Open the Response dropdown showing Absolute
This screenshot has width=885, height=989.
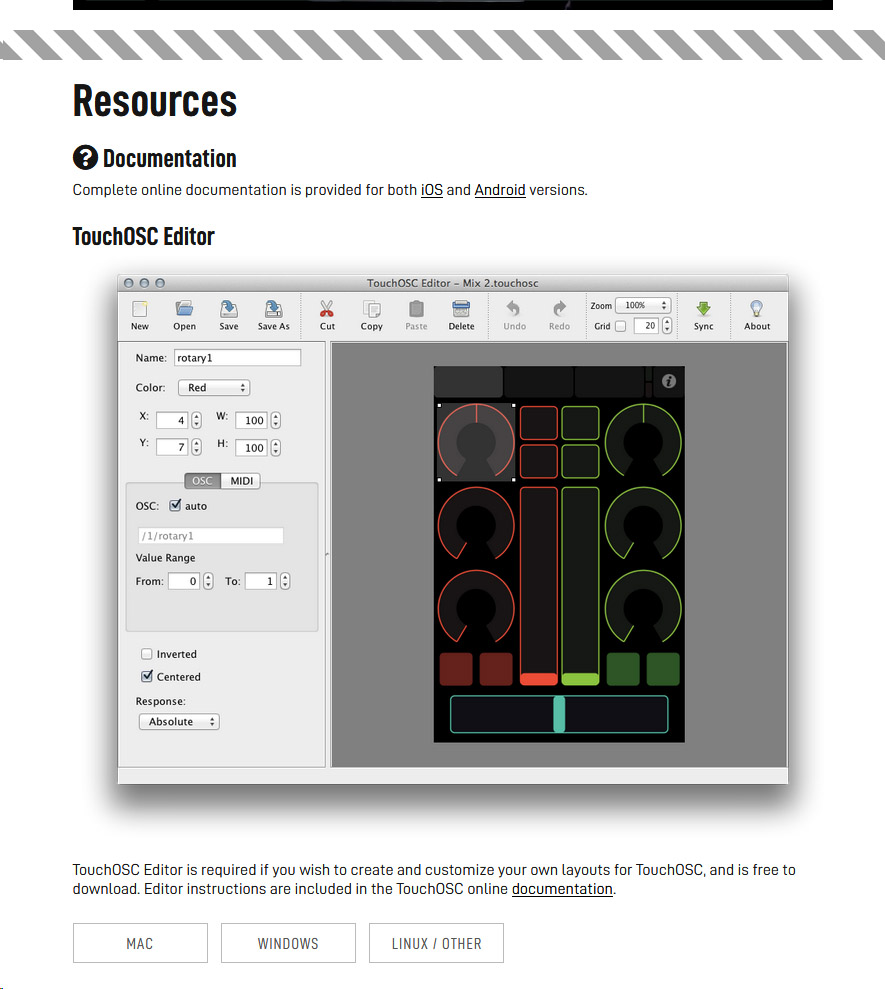point(179,722)
